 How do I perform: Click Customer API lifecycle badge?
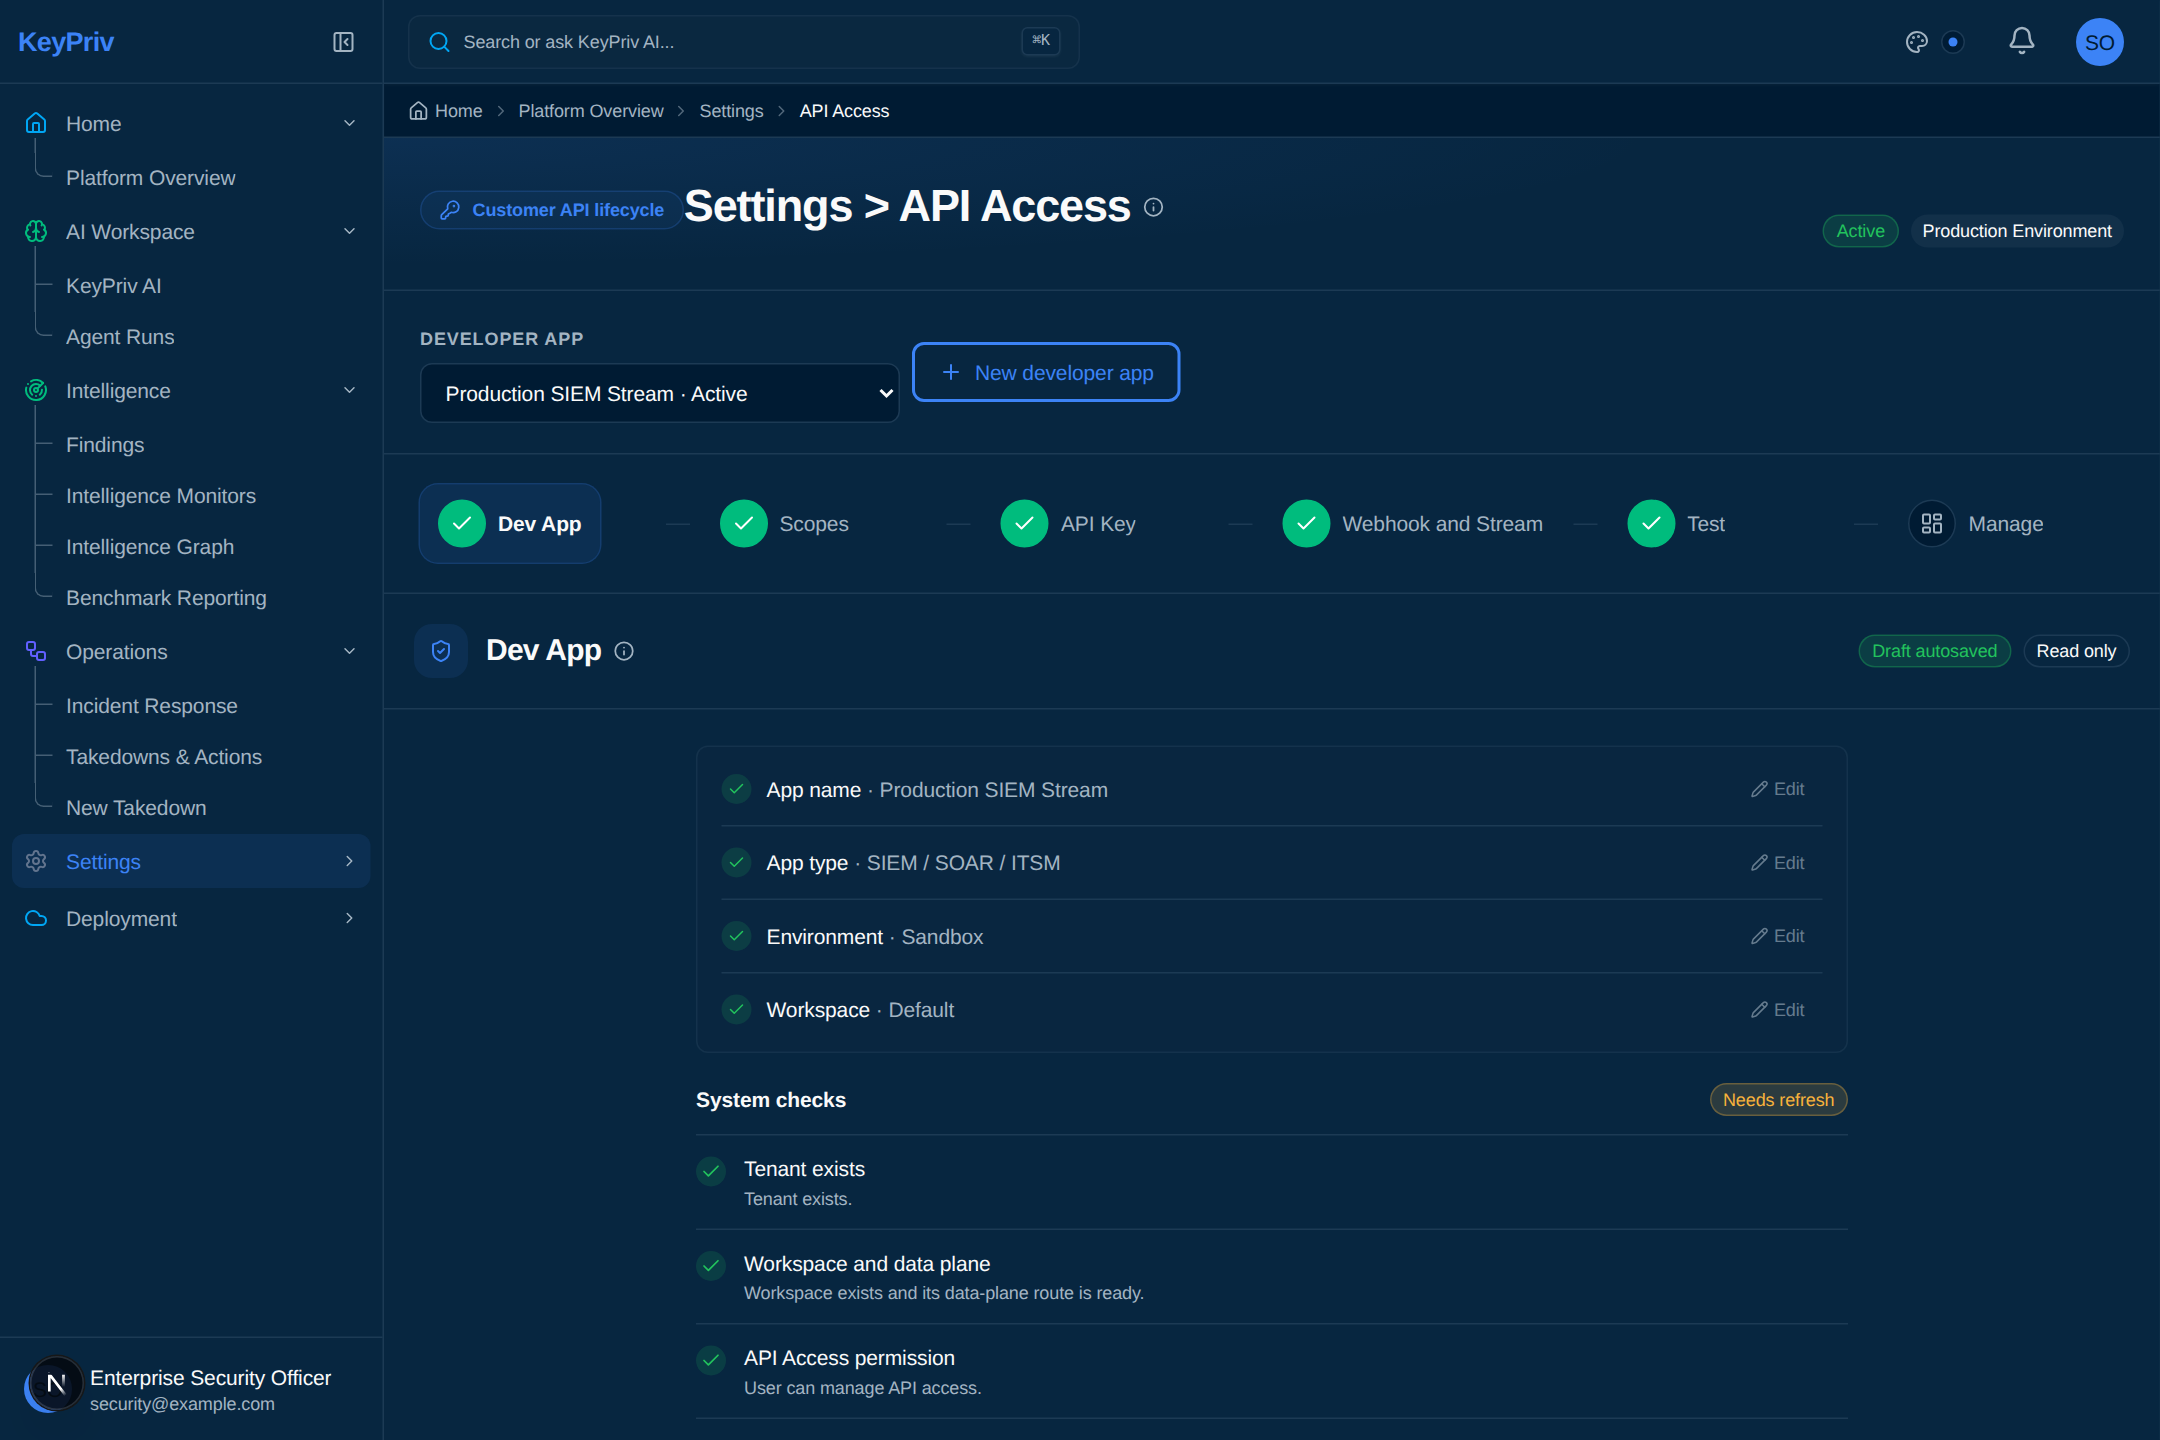point(552,209)
